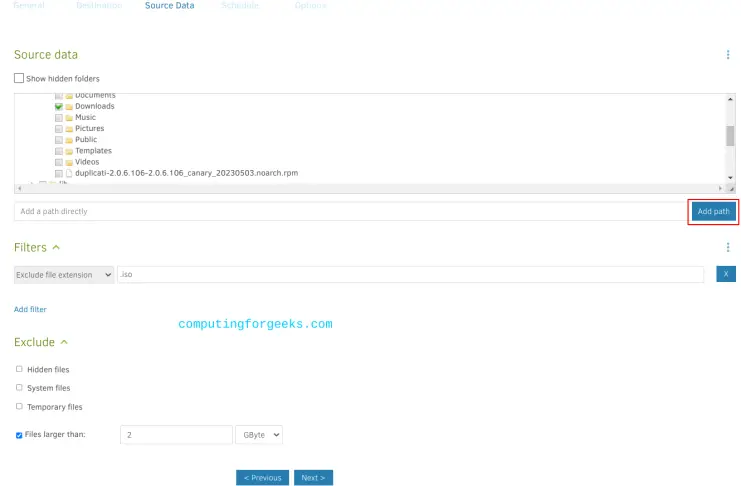Click the Pictures folder icon
This screenshot has width=741, height=486.
pos(69,129)
